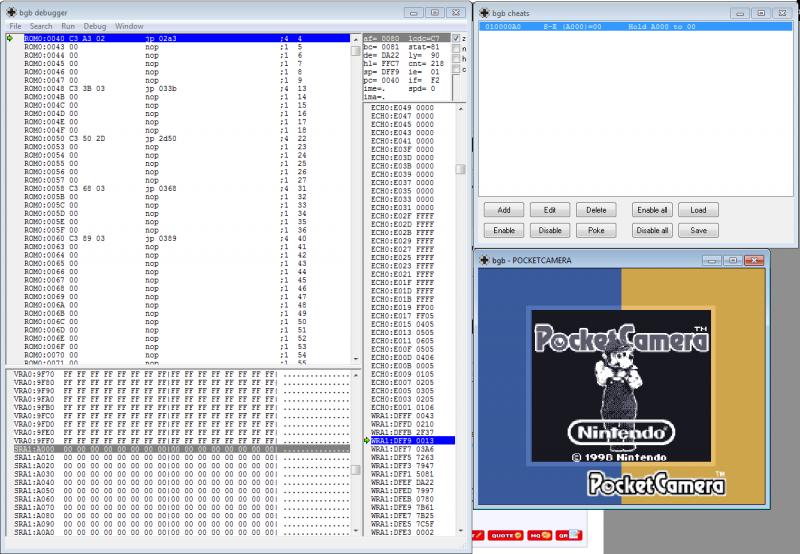Viewport: 800px width, 554px height.
Task: Select stack entry ECHO:E019 FF00
Action: pyautogui.click(x=413, y=308)
